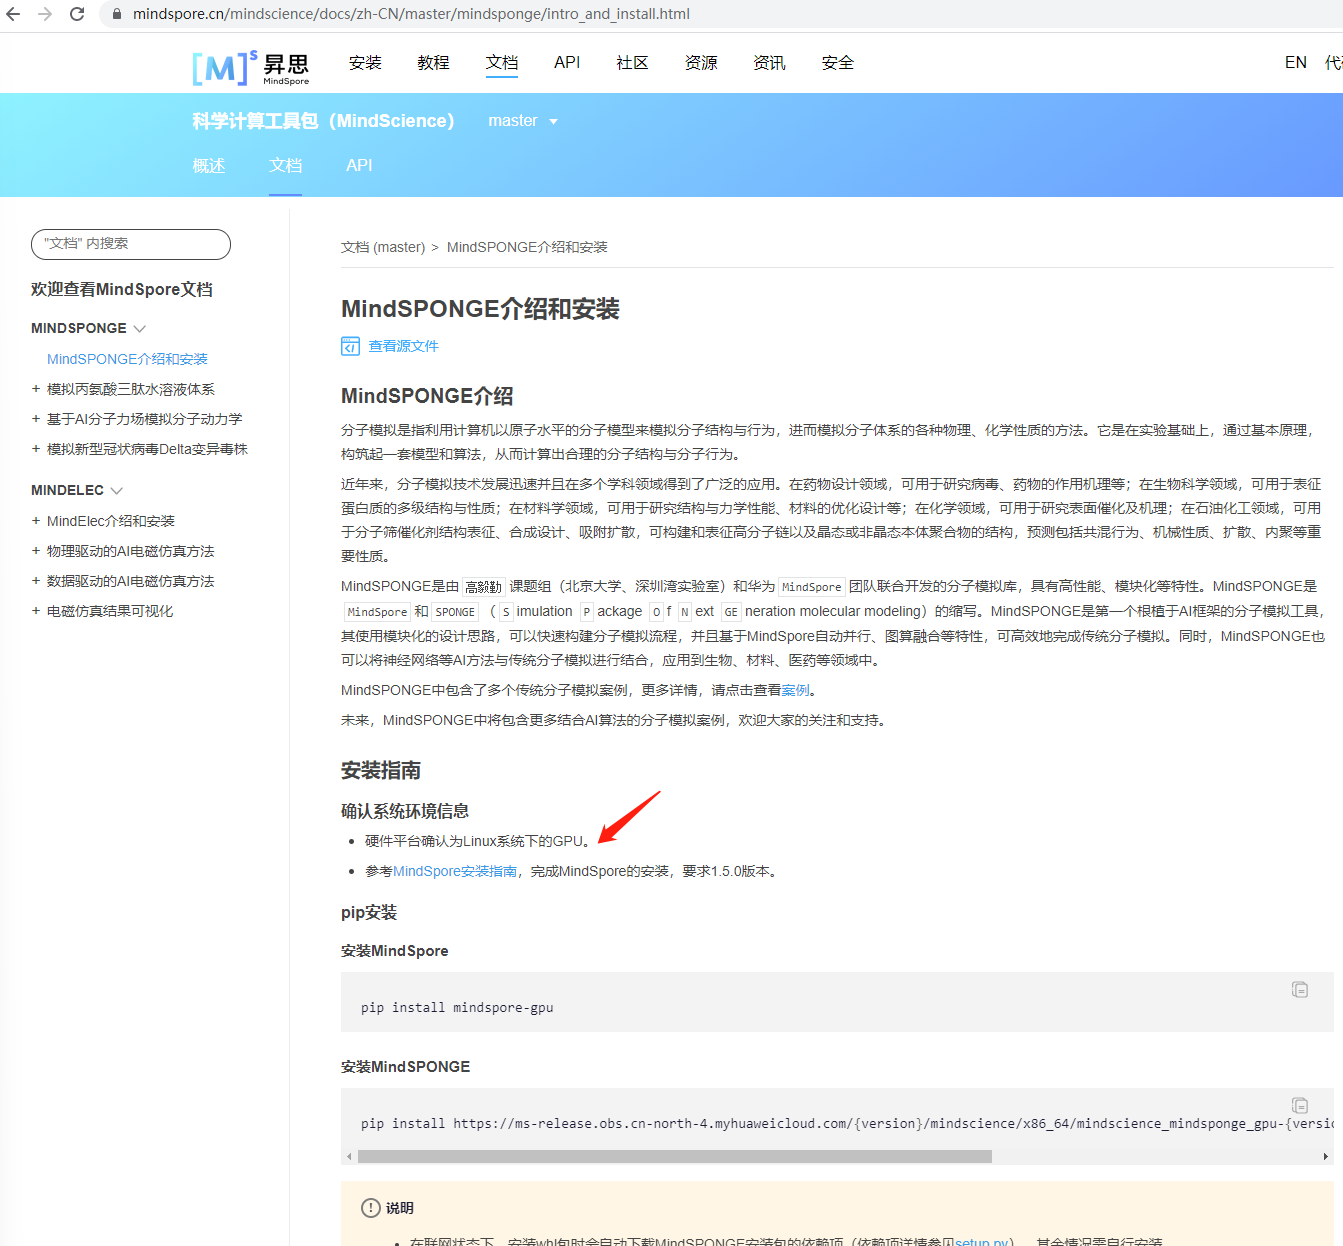Click the SPONGE inline code label

(x=455, y=612)
